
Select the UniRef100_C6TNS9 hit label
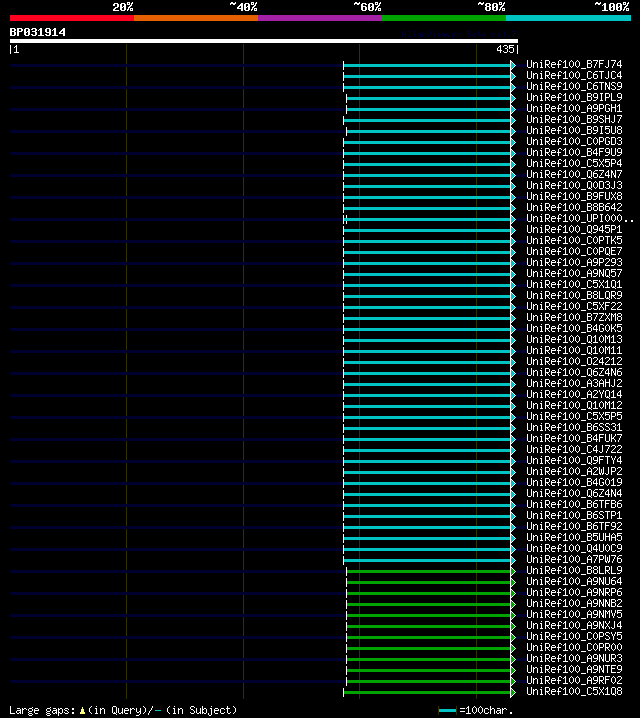[574, 87]
